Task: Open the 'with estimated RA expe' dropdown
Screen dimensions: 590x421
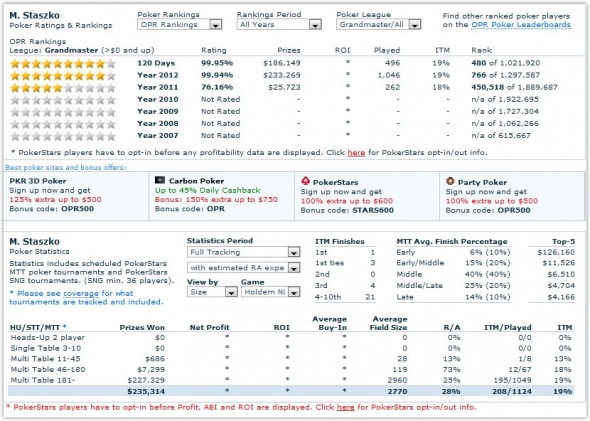Action: pos(243,267)
